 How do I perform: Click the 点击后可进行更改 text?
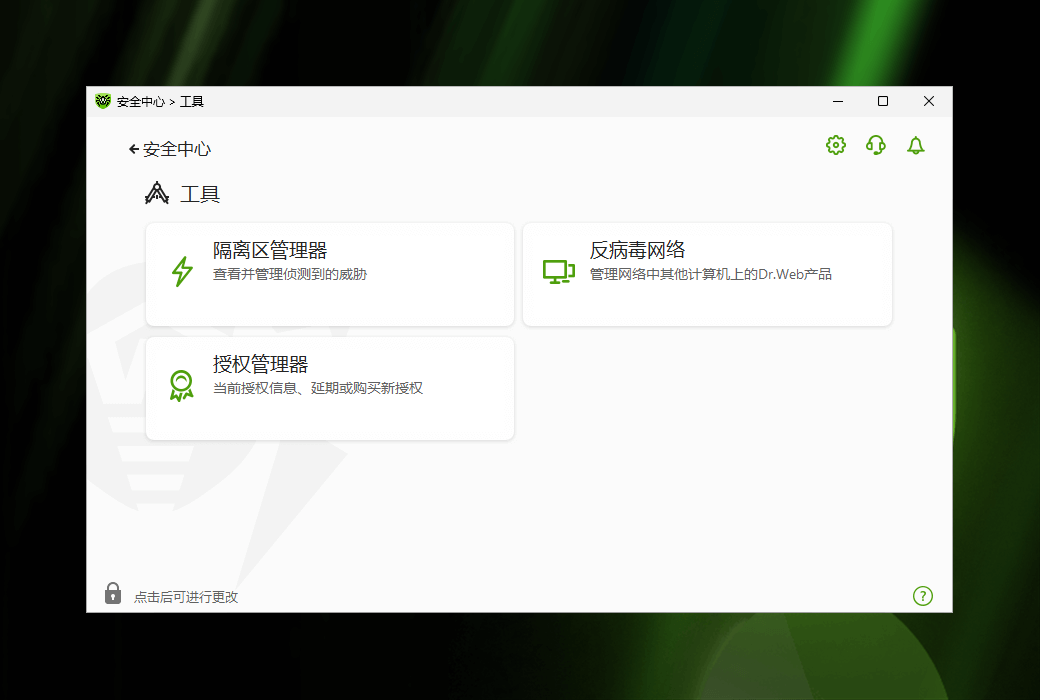tap(186, 597)
